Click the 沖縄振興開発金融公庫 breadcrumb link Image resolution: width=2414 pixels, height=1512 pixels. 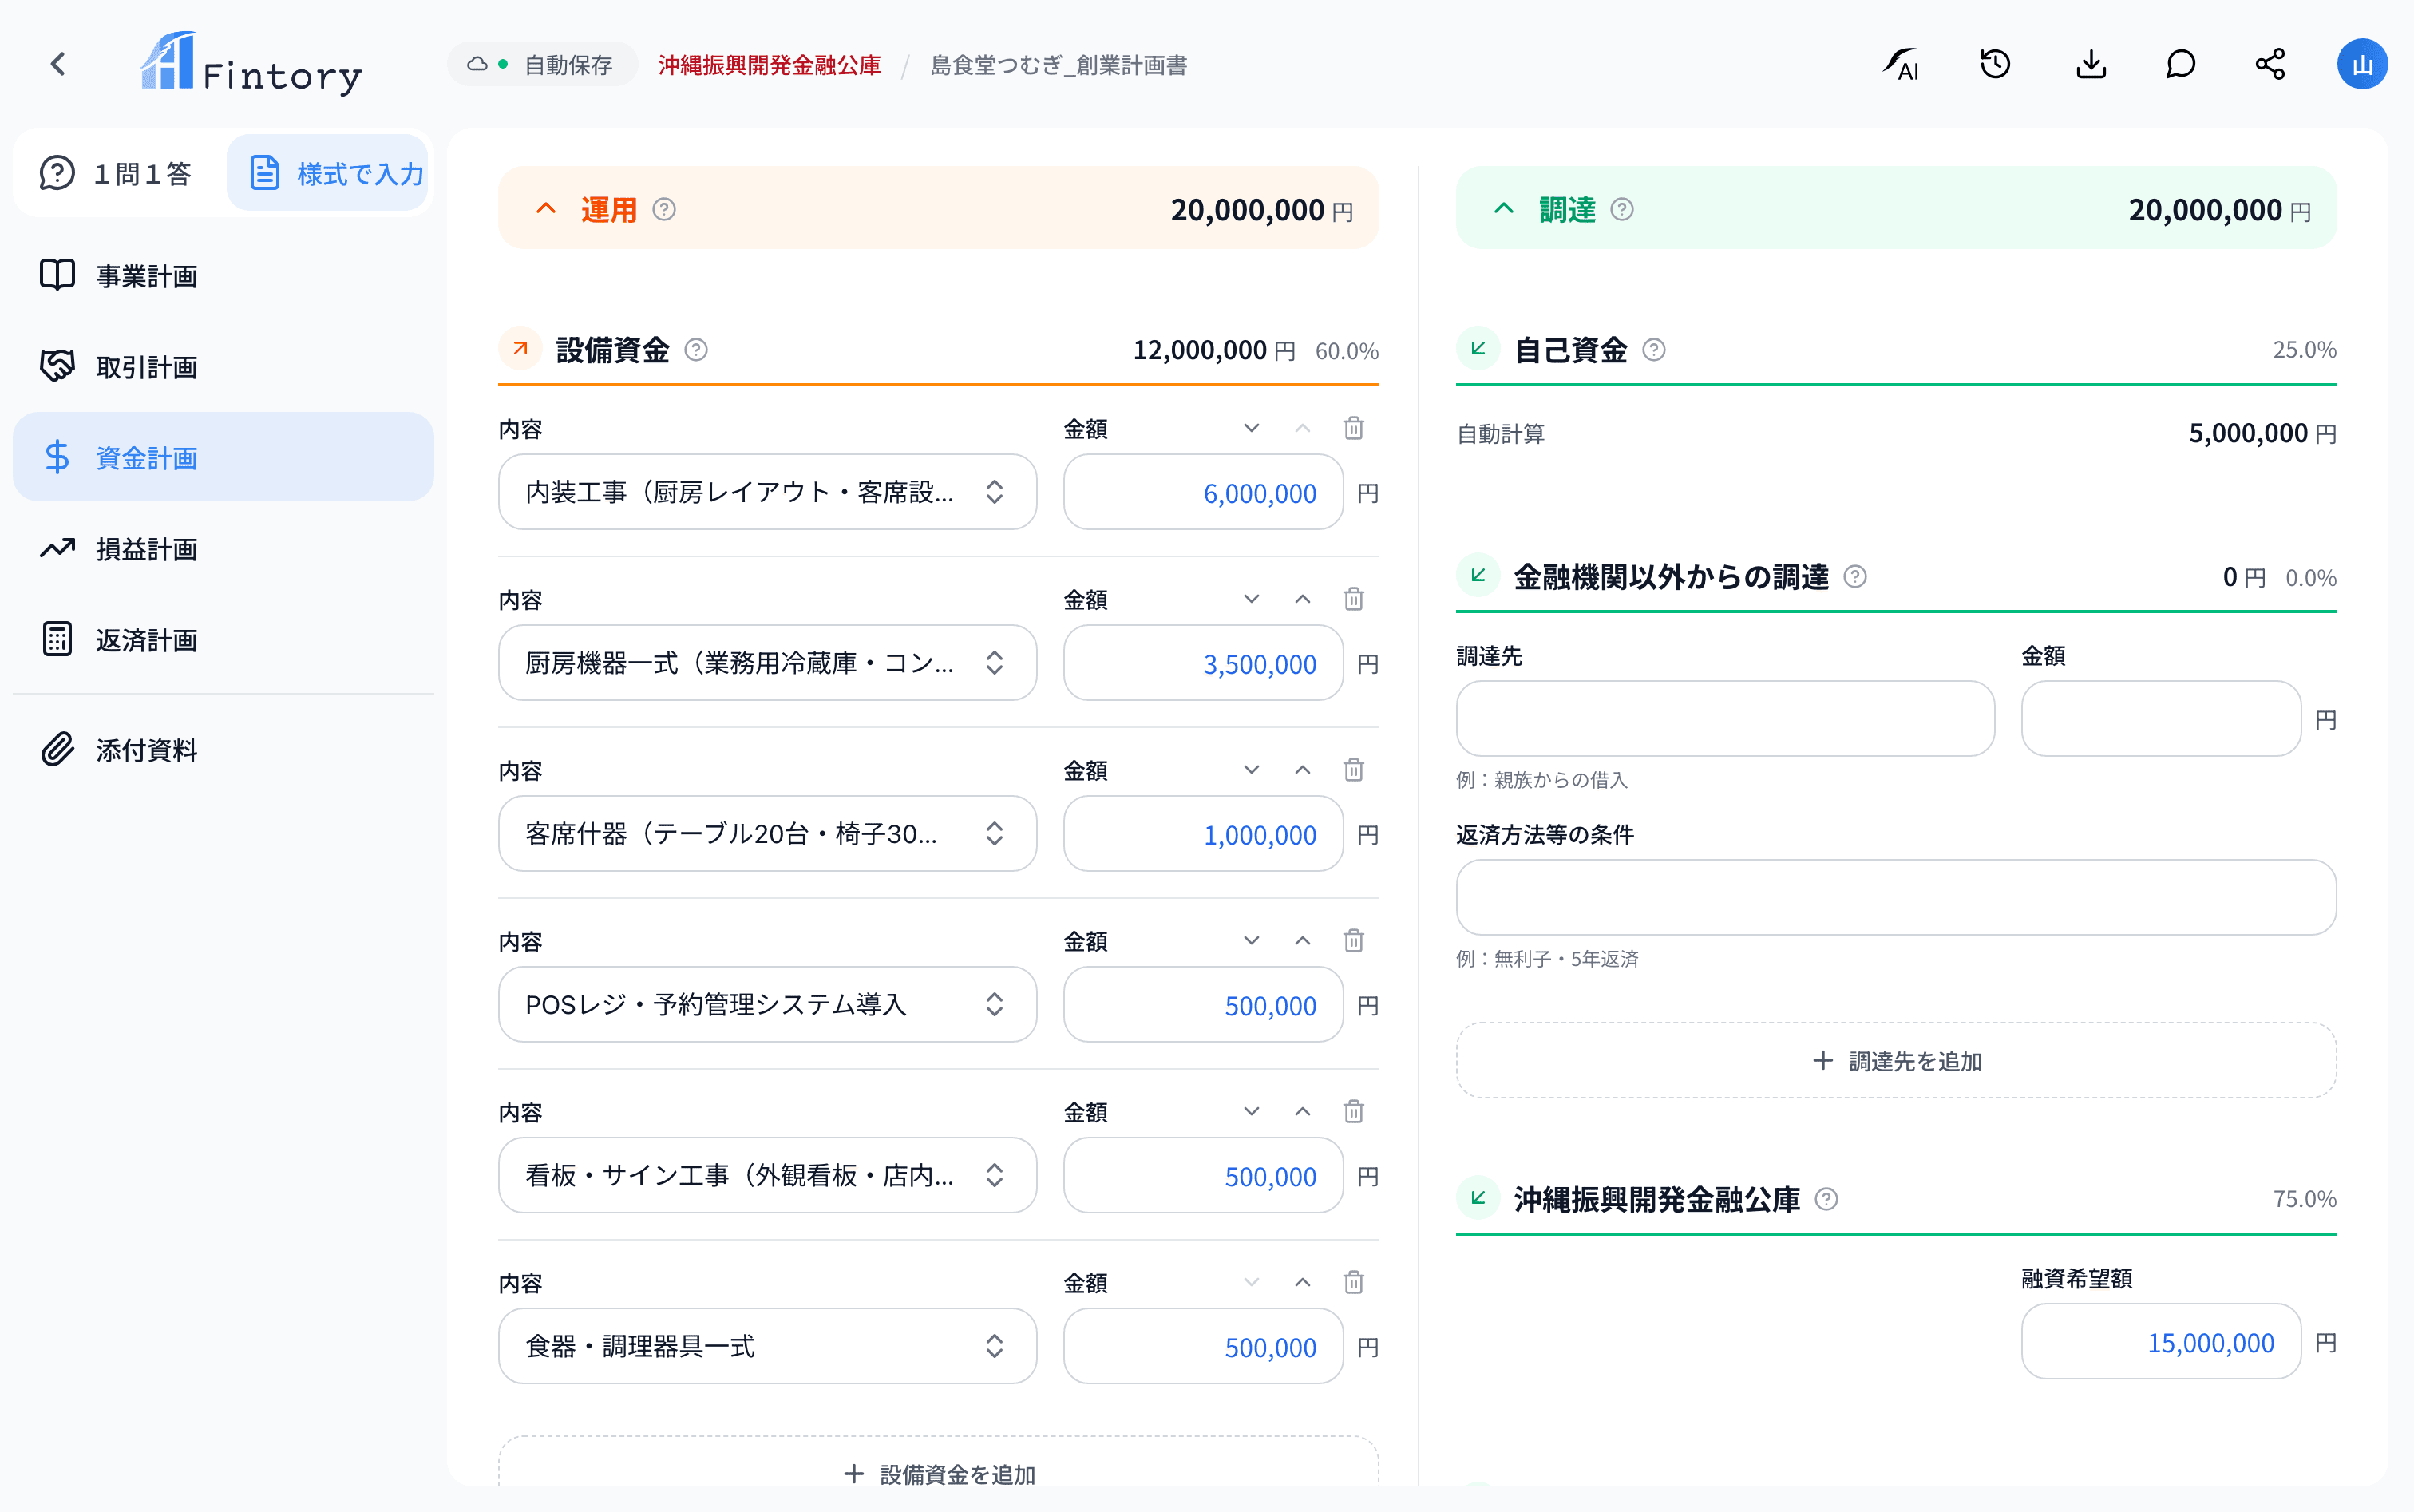coord(769,65)
